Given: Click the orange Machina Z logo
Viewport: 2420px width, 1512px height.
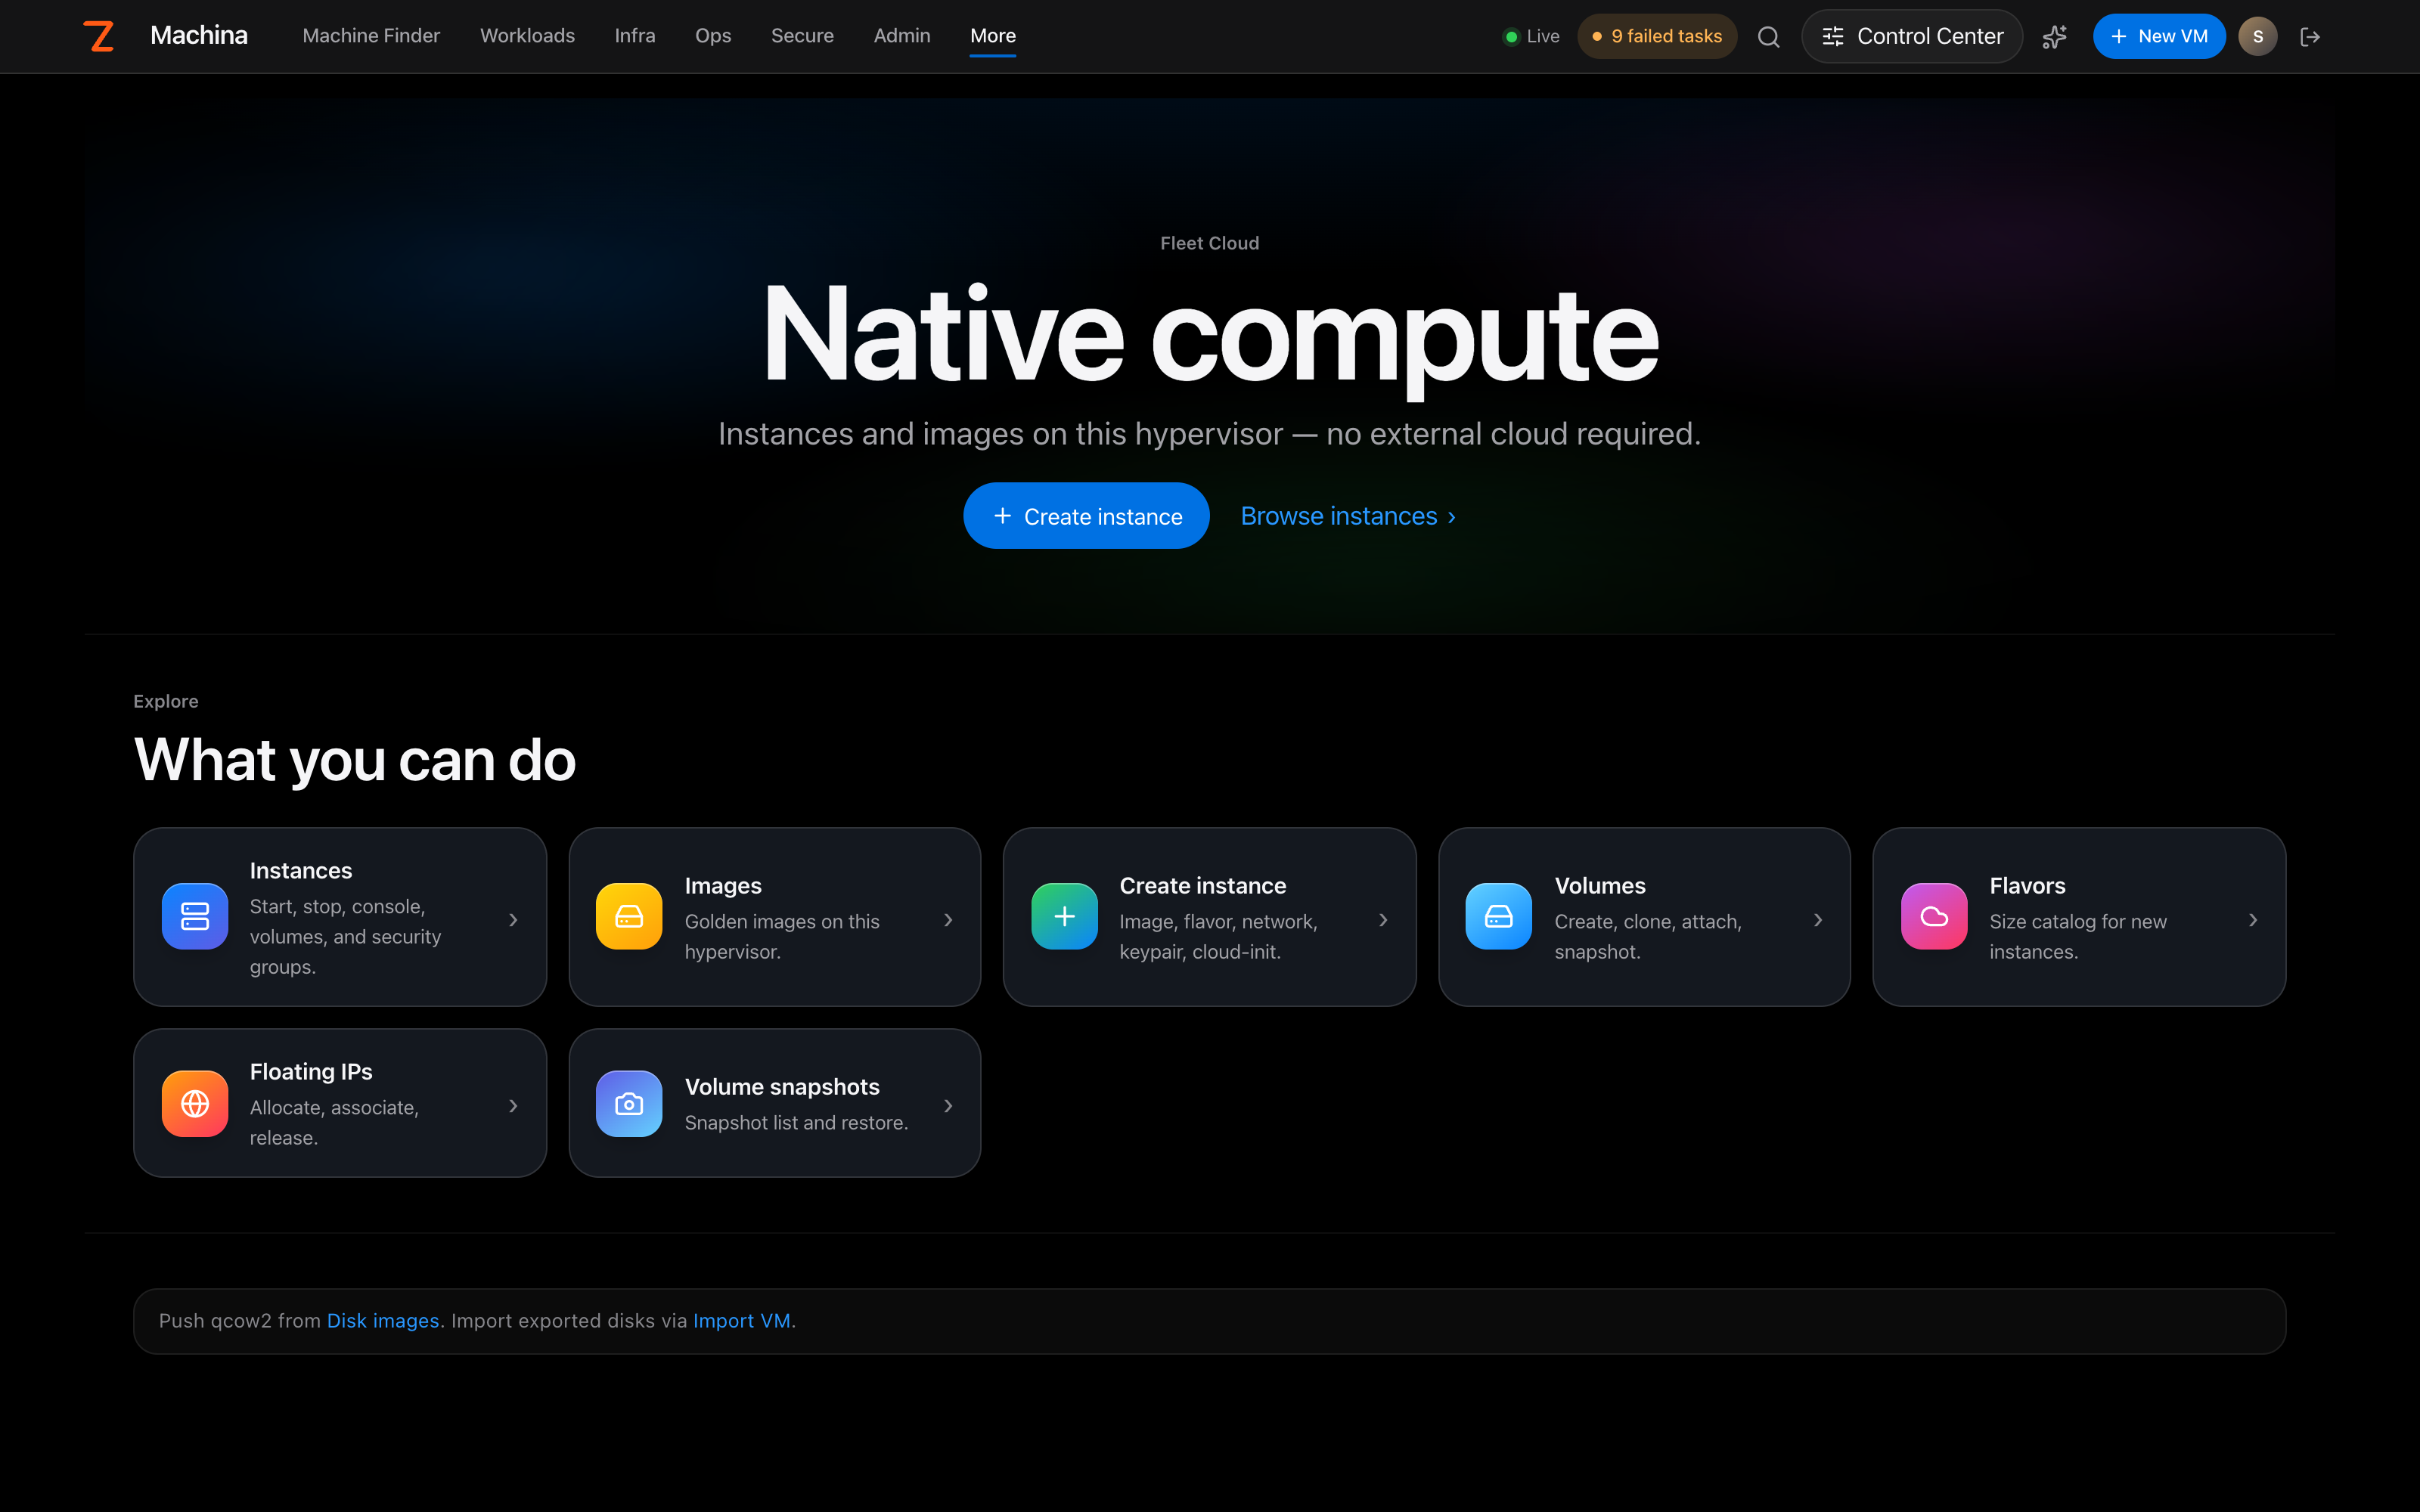Looking at the screenshot, I should [x=98, y=36].
